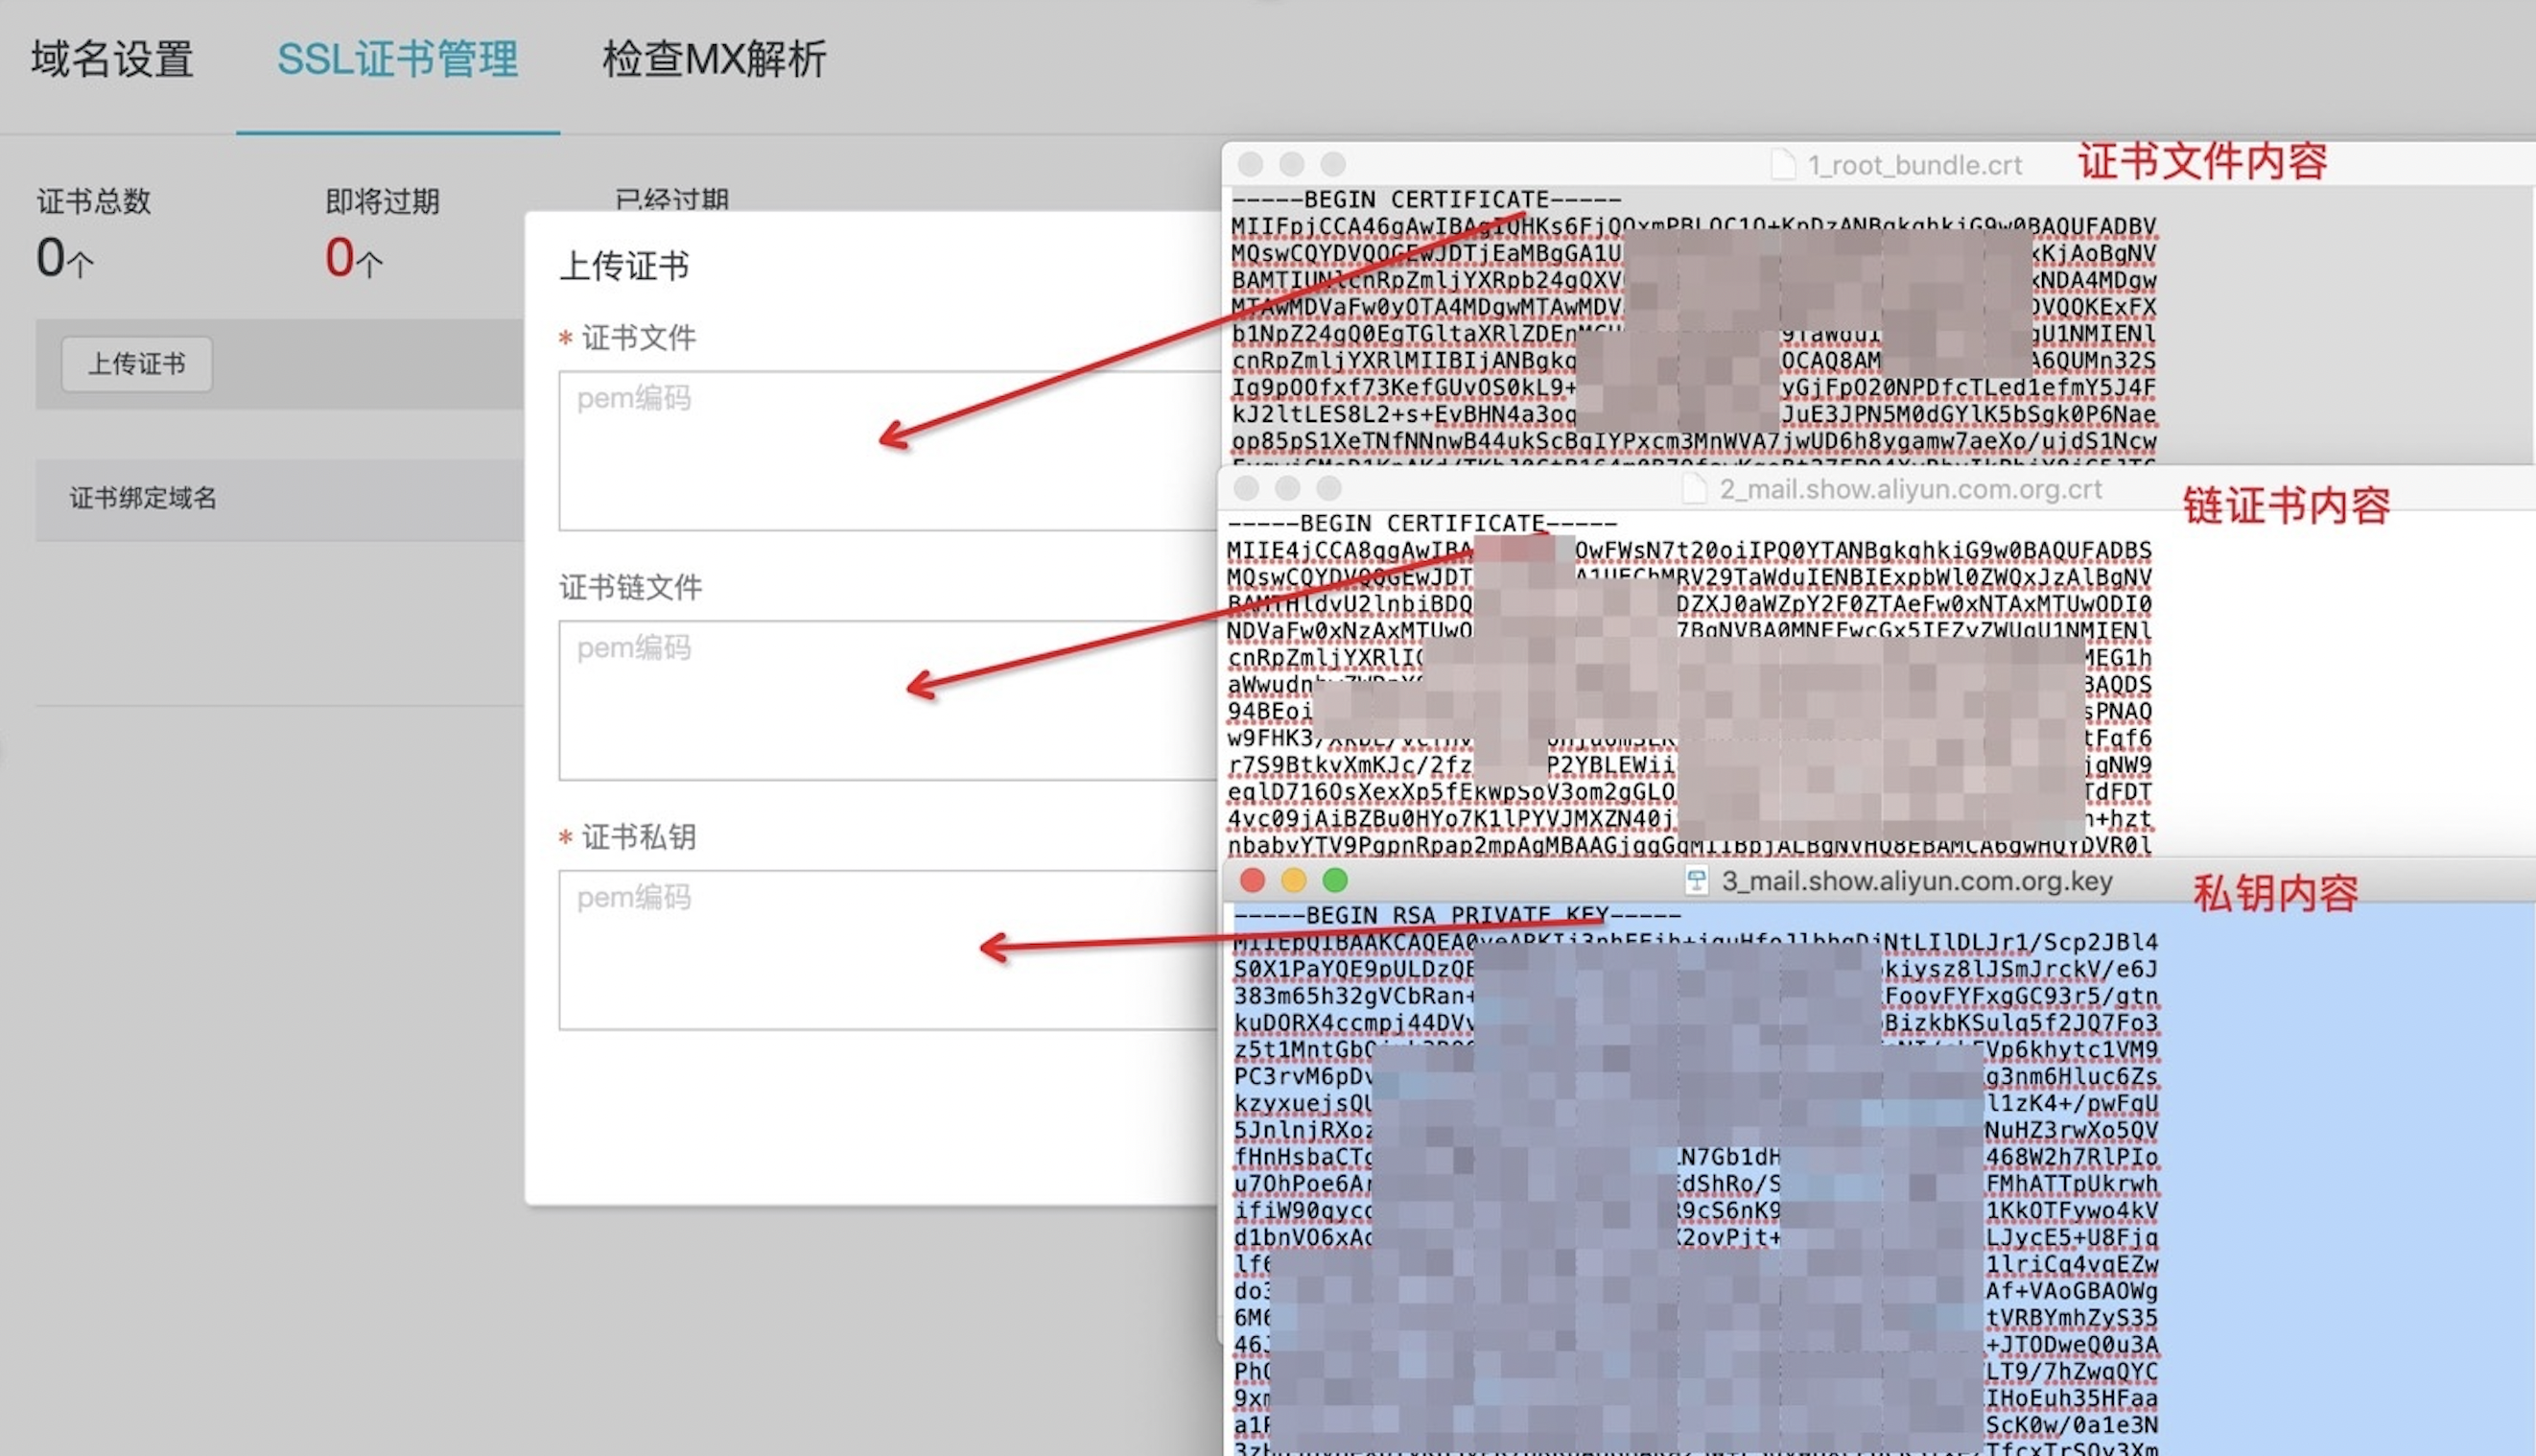Click the 3_mail.show.aliyun.com.org.key window title
The width and height of the screenshot is (2536, 1456).
coord(1917,881)
